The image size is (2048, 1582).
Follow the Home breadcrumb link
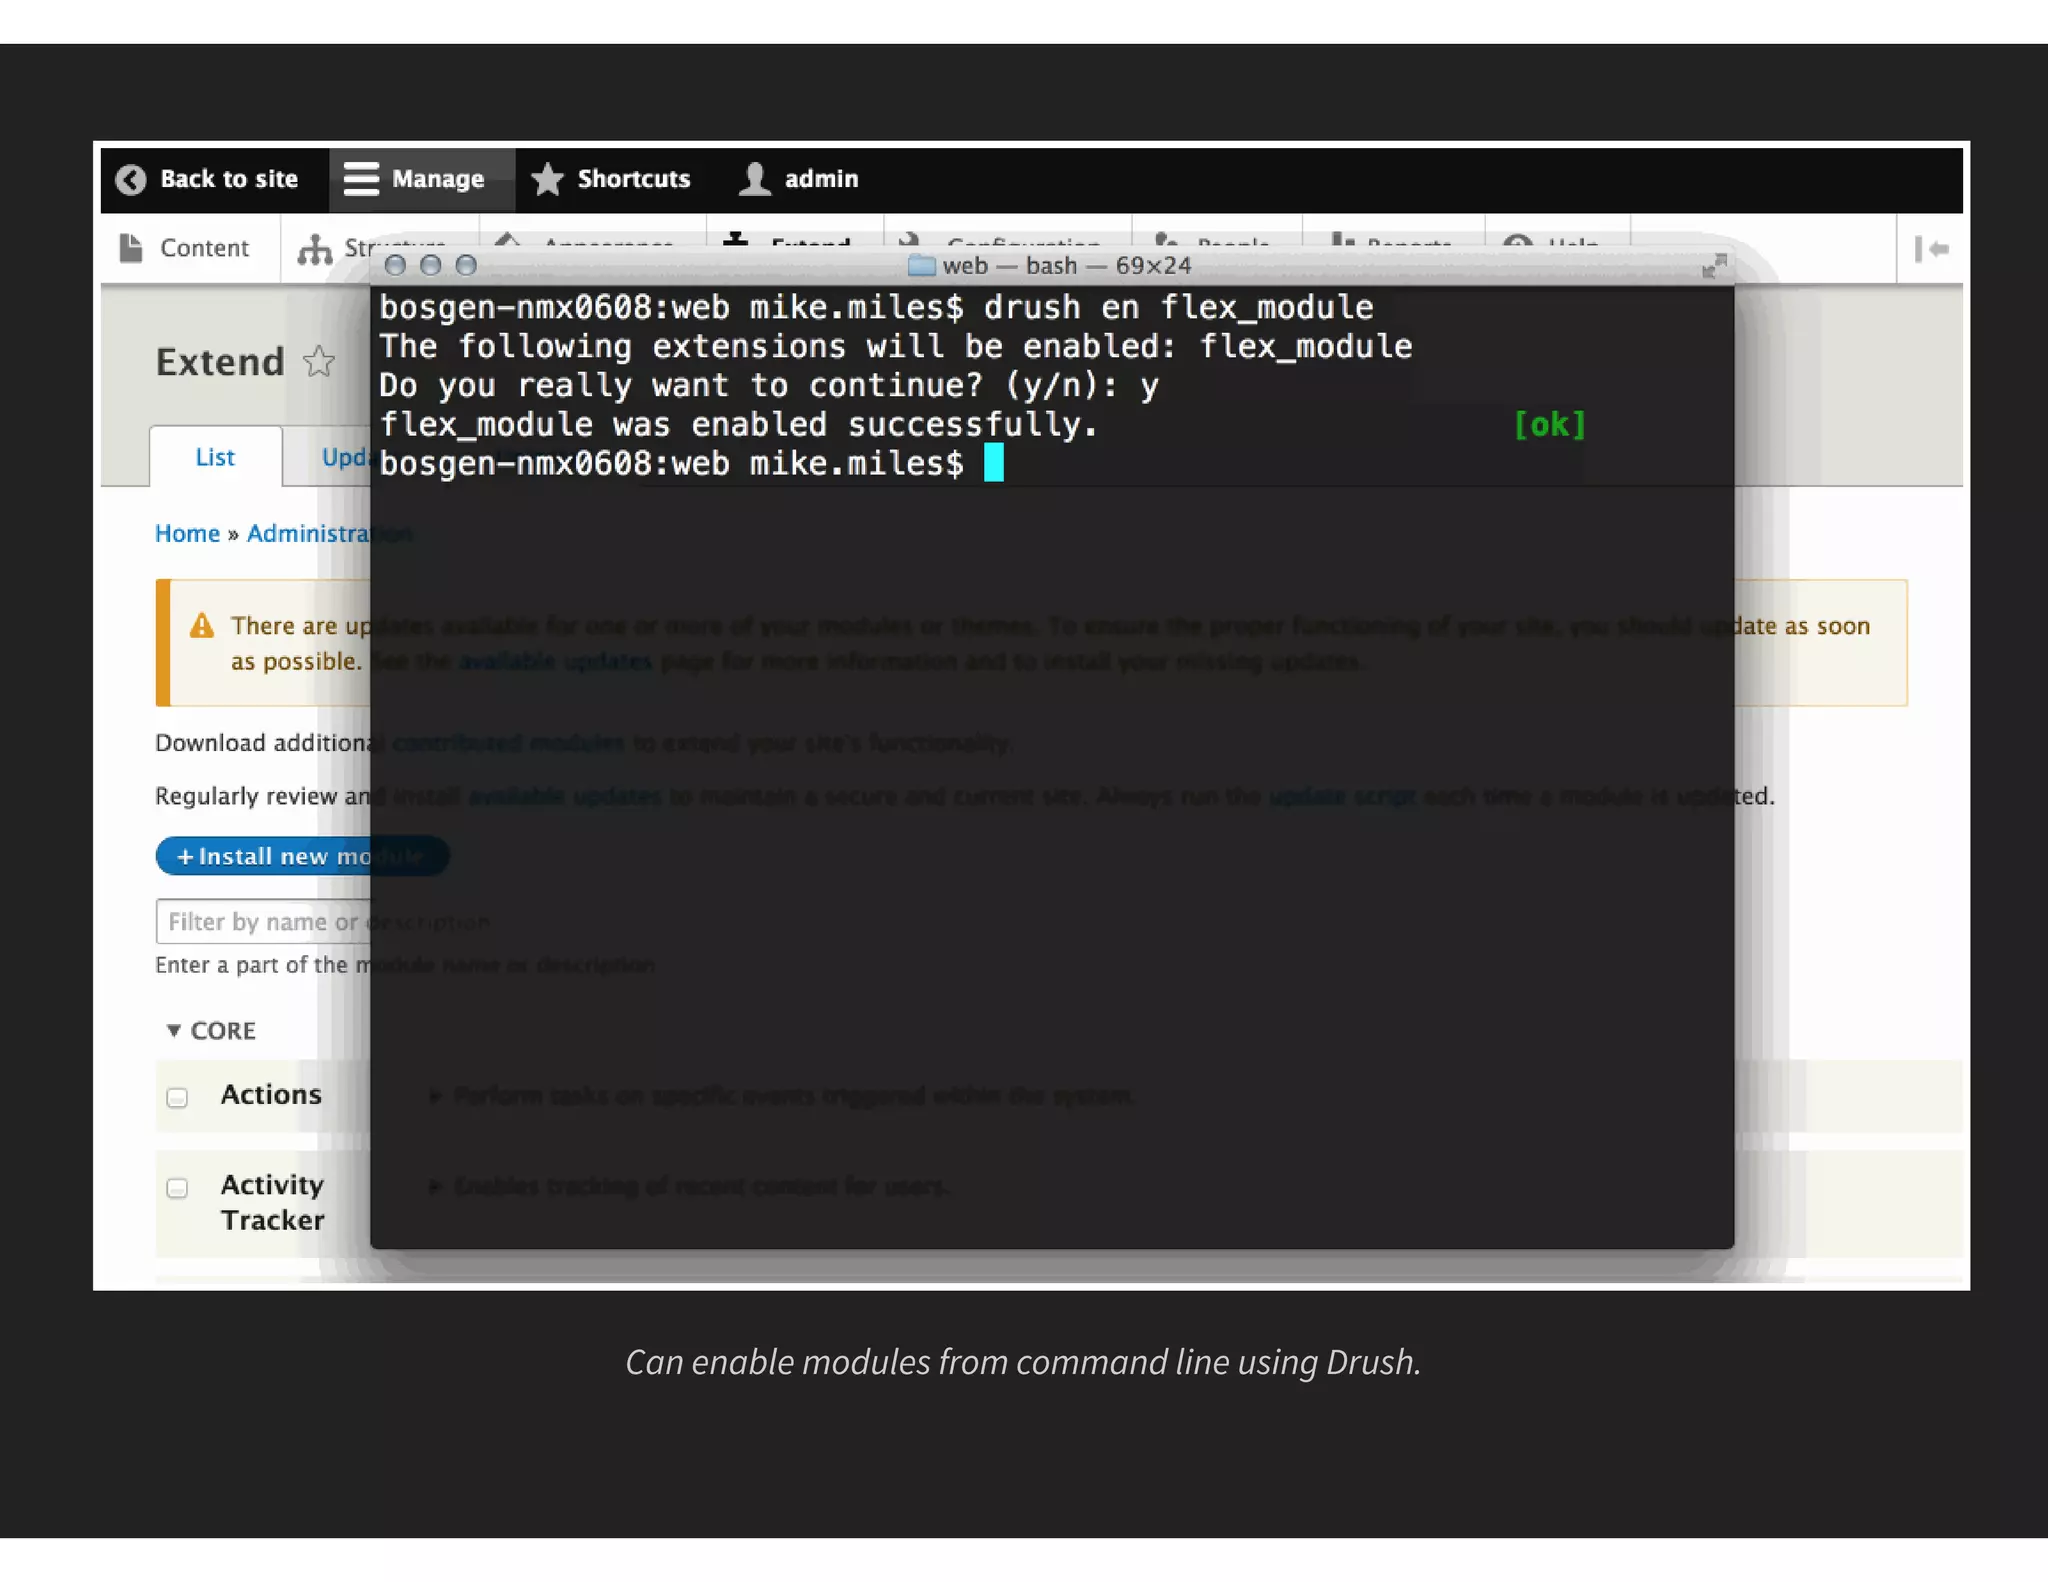click(187, 533)
